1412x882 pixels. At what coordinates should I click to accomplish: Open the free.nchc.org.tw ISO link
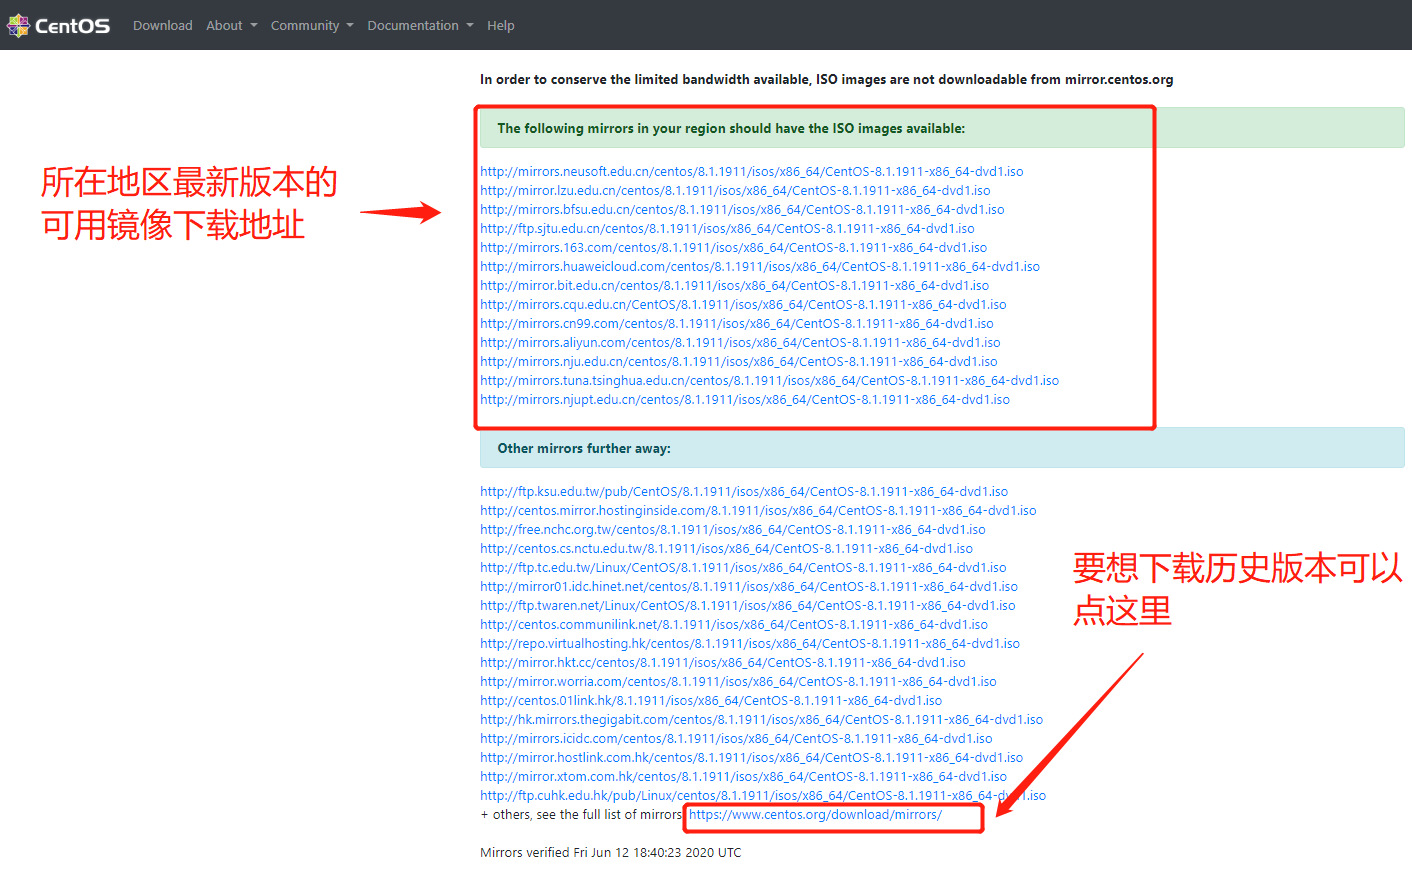(733, 530)
